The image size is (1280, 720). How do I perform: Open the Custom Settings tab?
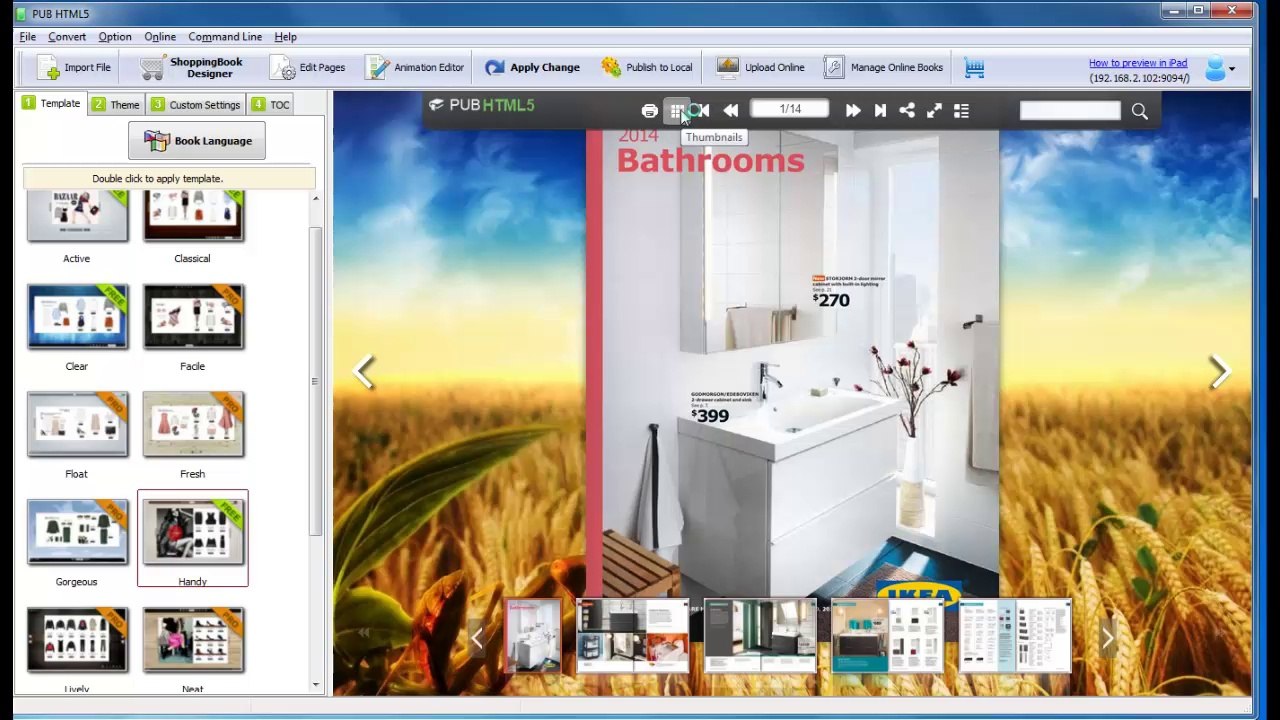point(196,104)
